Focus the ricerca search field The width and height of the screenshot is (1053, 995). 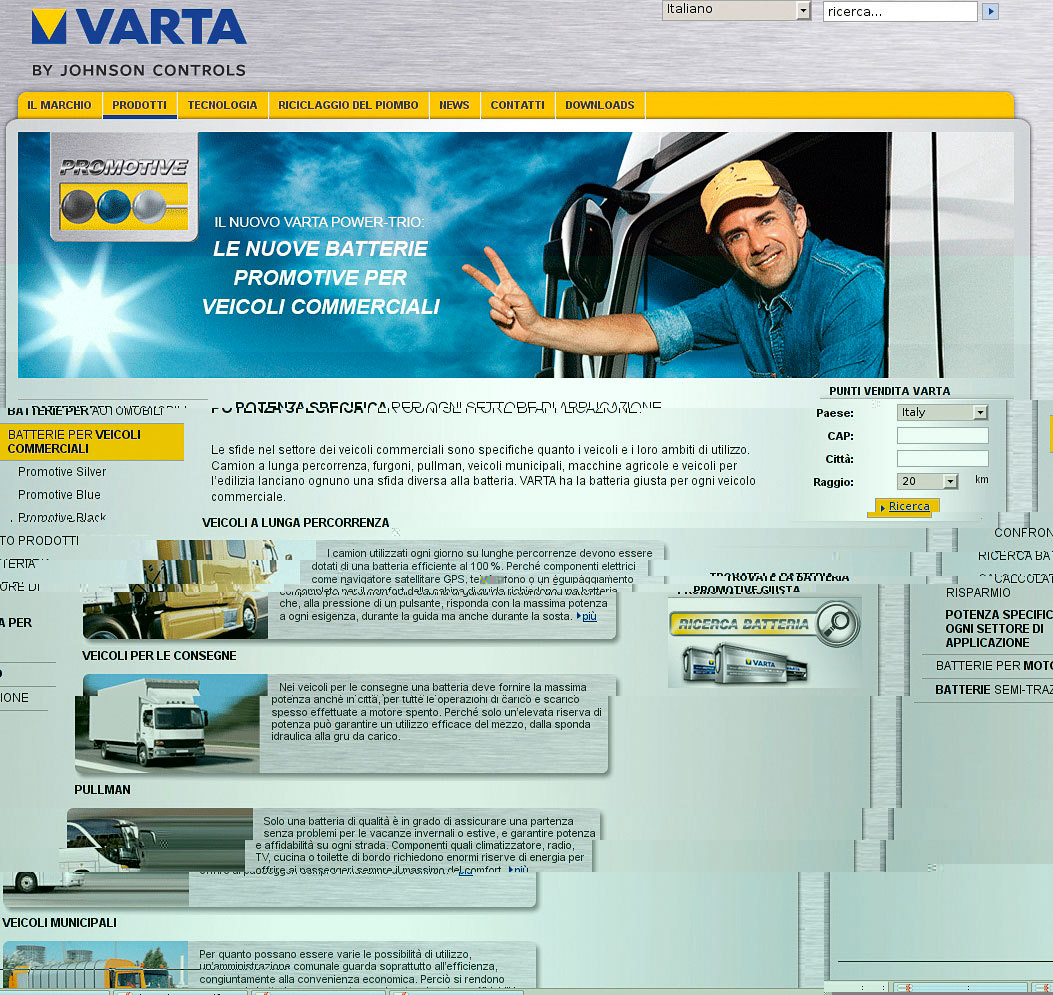(x=900, y=11)
